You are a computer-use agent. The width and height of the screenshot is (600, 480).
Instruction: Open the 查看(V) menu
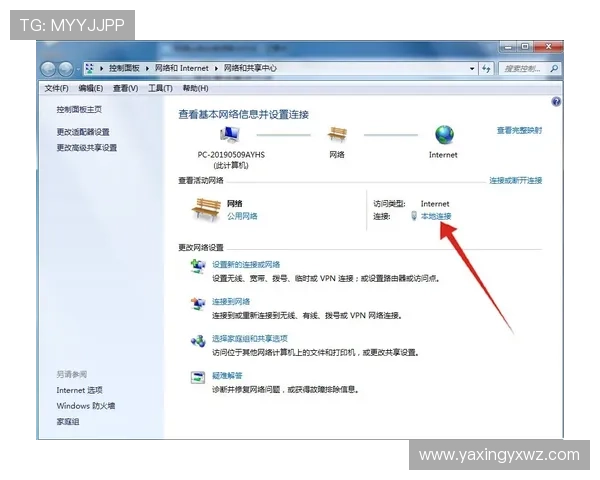click(x=125, y=88)
